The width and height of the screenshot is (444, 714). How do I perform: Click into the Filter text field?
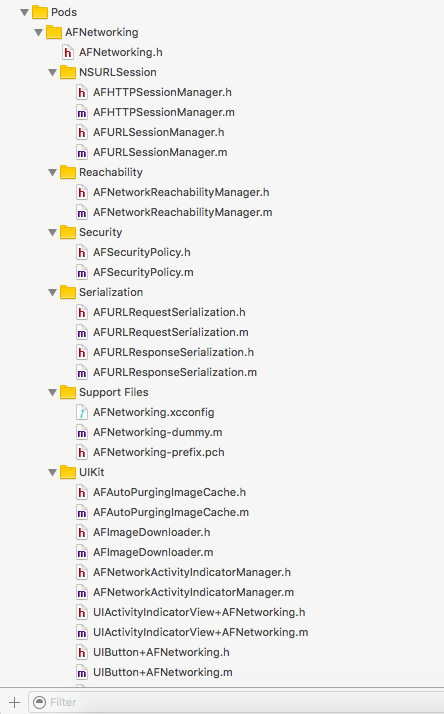[x=236, y=702]
